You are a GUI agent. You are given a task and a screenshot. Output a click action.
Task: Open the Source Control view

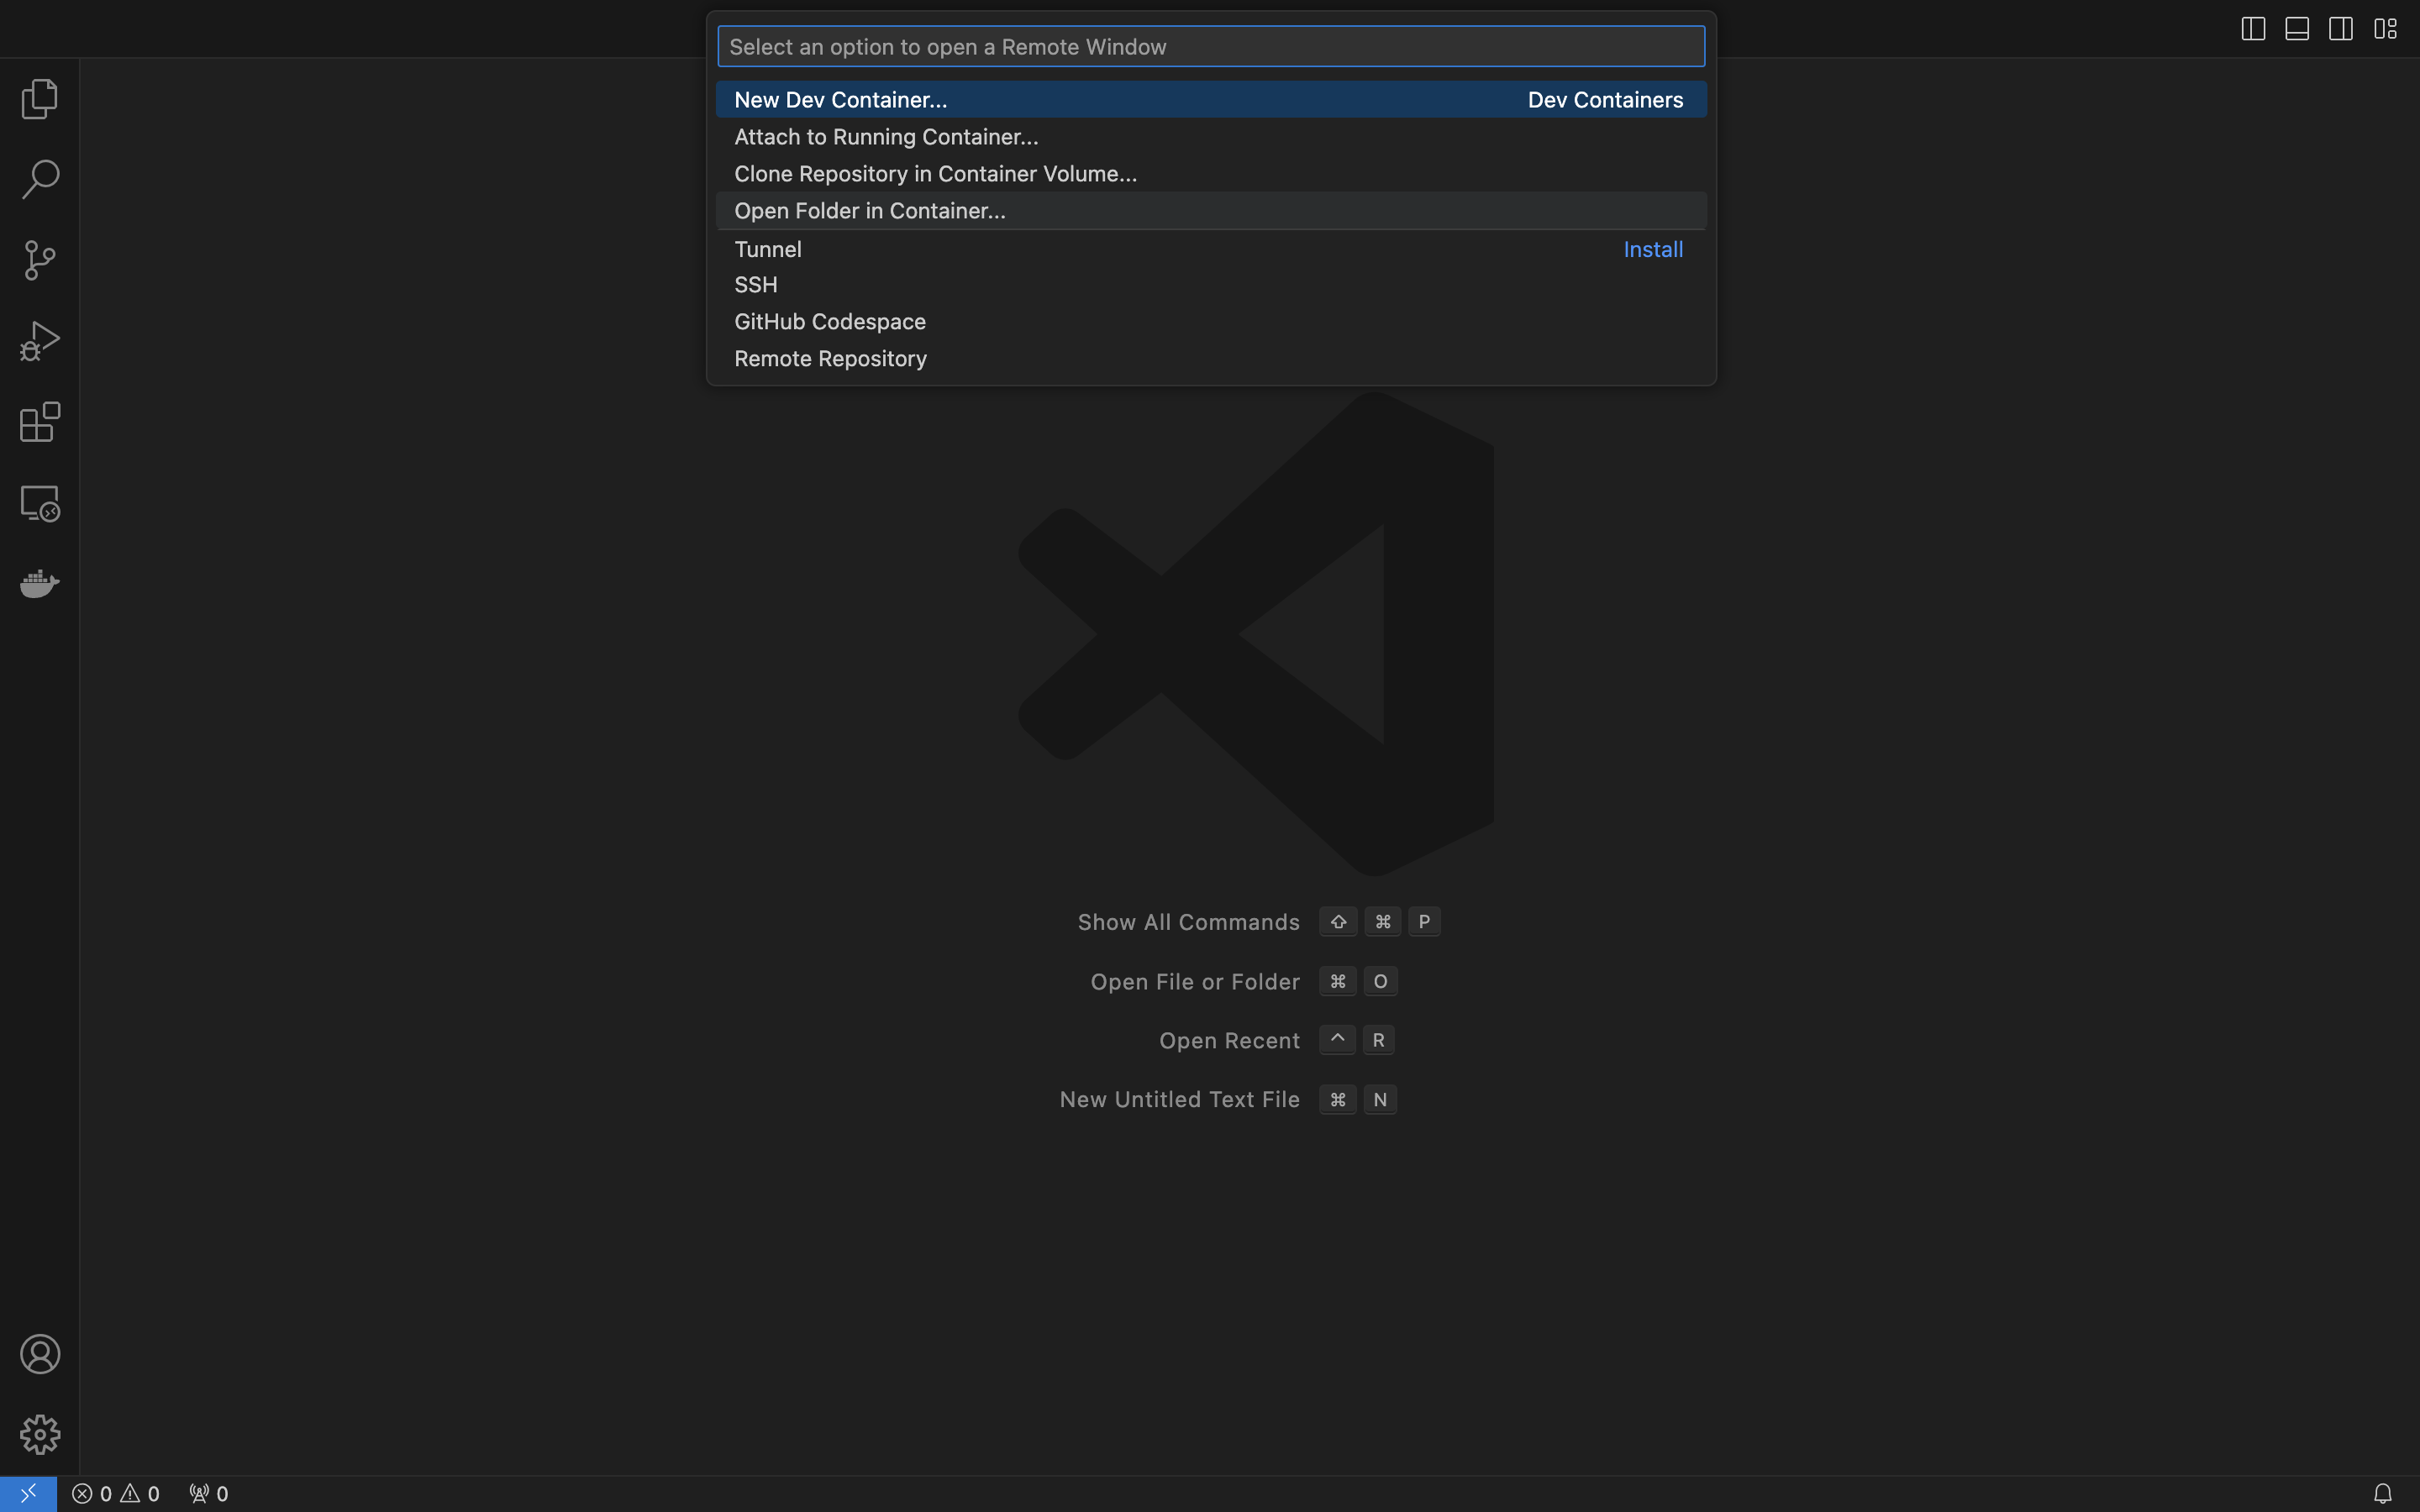pos(40,260)
